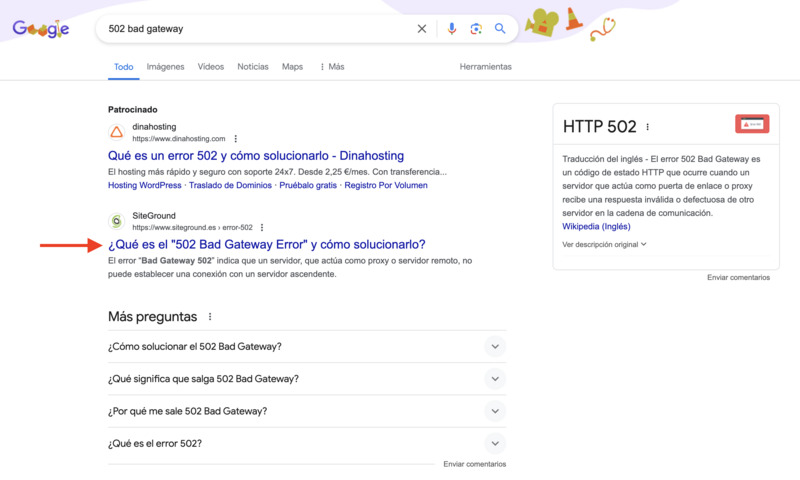This screenshot has height=480, width=800.
Task: Open the Pruébalo gratis sitelink
Action: [x=308, y=185]
